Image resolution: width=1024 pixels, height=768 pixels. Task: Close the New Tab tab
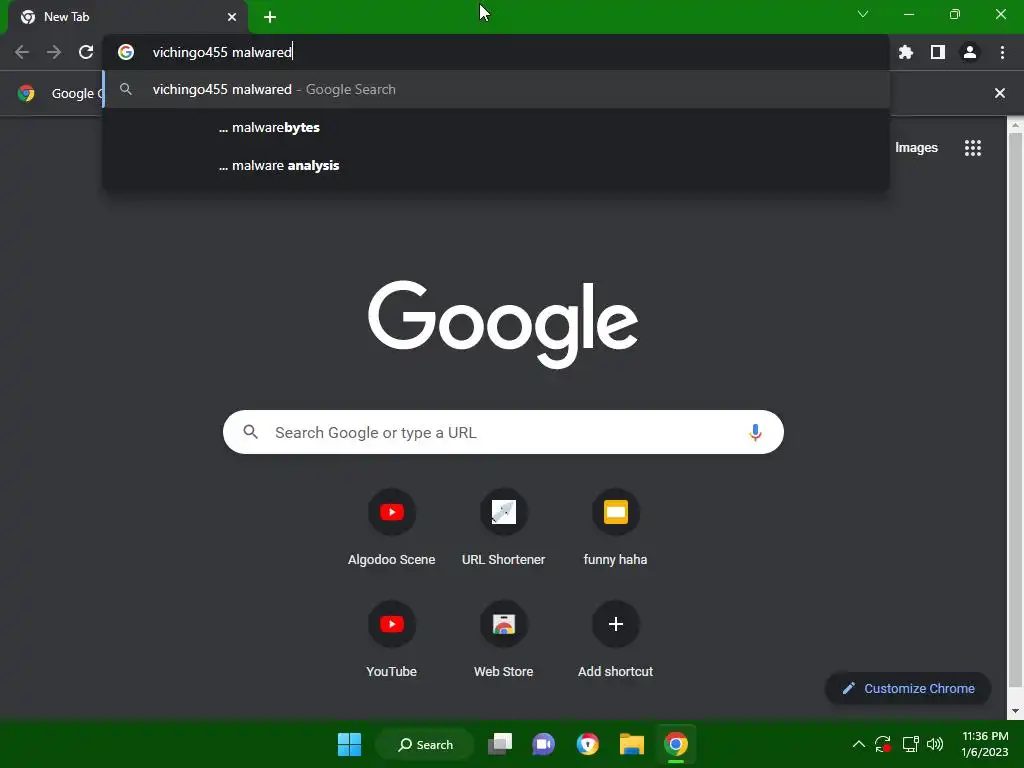point(232,17)
